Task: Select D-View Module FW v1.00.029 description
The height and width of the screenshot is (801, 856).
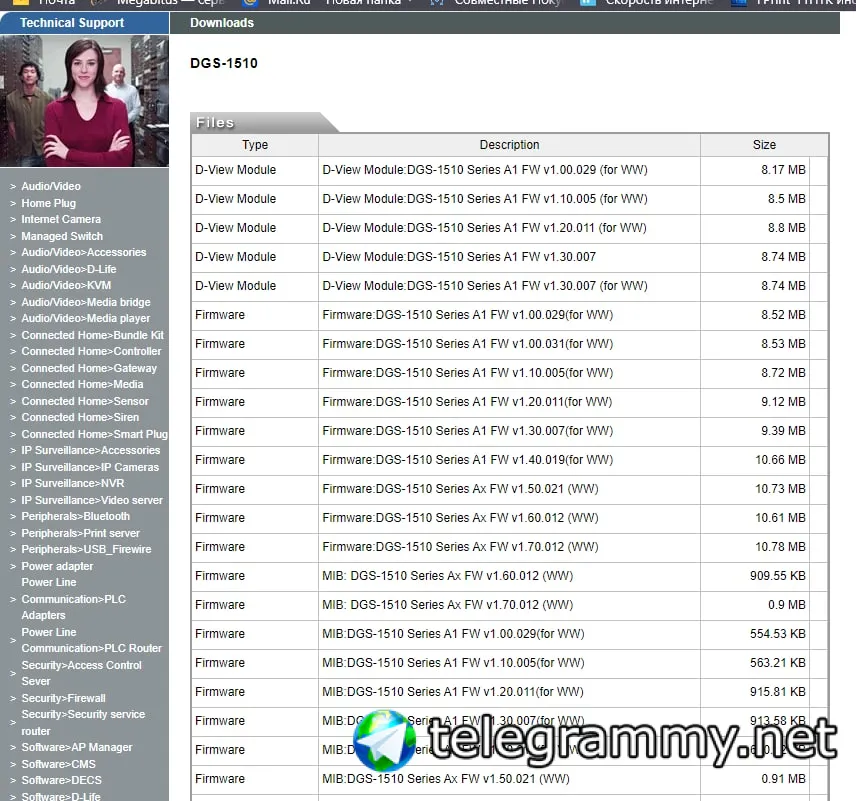Action: [485, 170]
